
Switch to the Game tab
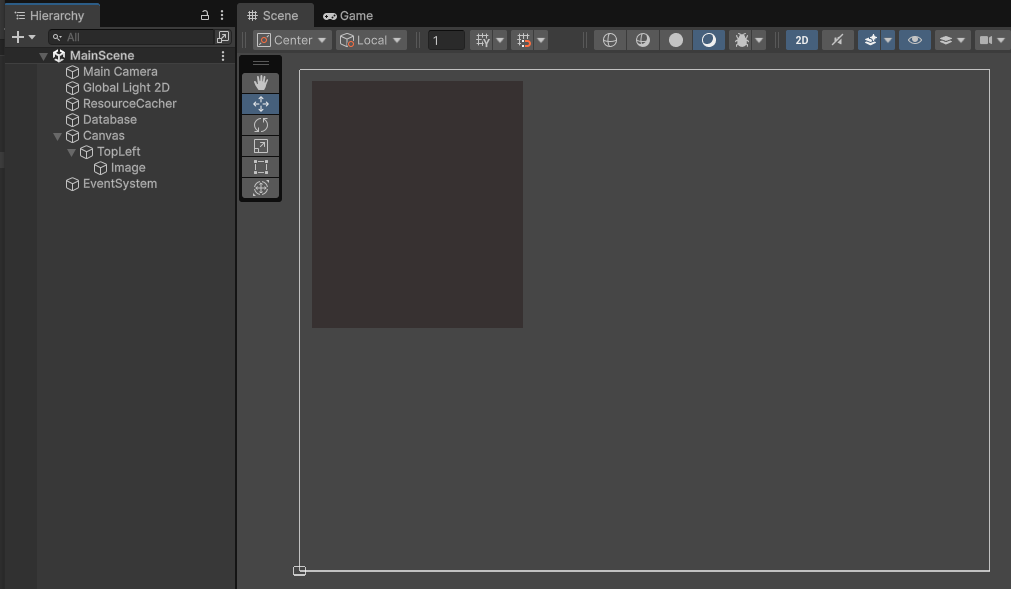(x=348, y=16)
